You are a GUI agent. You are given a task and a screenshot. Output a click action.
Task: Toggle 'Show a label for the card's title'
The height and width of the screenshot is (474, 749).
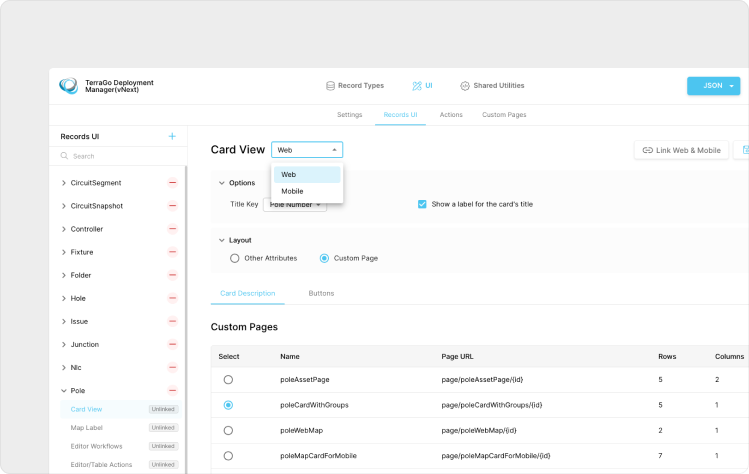[x=422, y=204]
